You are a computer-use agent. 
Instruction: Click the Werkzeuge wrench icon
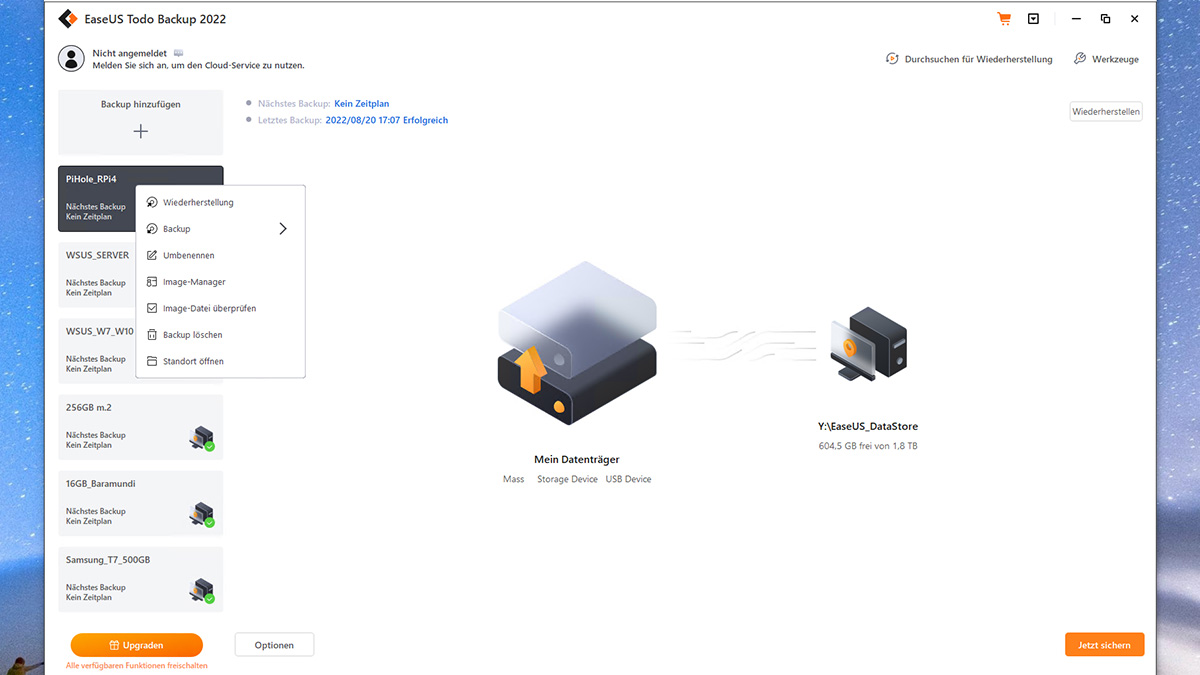point(1080,59)
